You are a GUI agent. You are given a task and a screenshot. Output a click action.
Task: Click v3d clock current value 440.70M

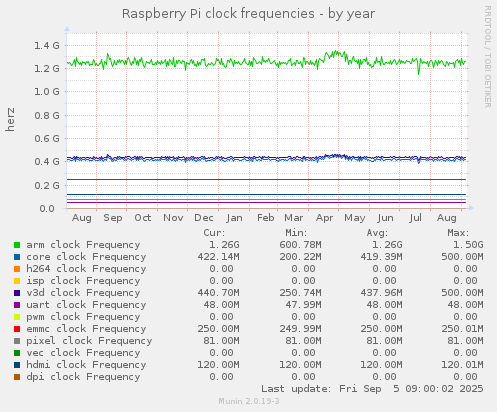(218, 293)
